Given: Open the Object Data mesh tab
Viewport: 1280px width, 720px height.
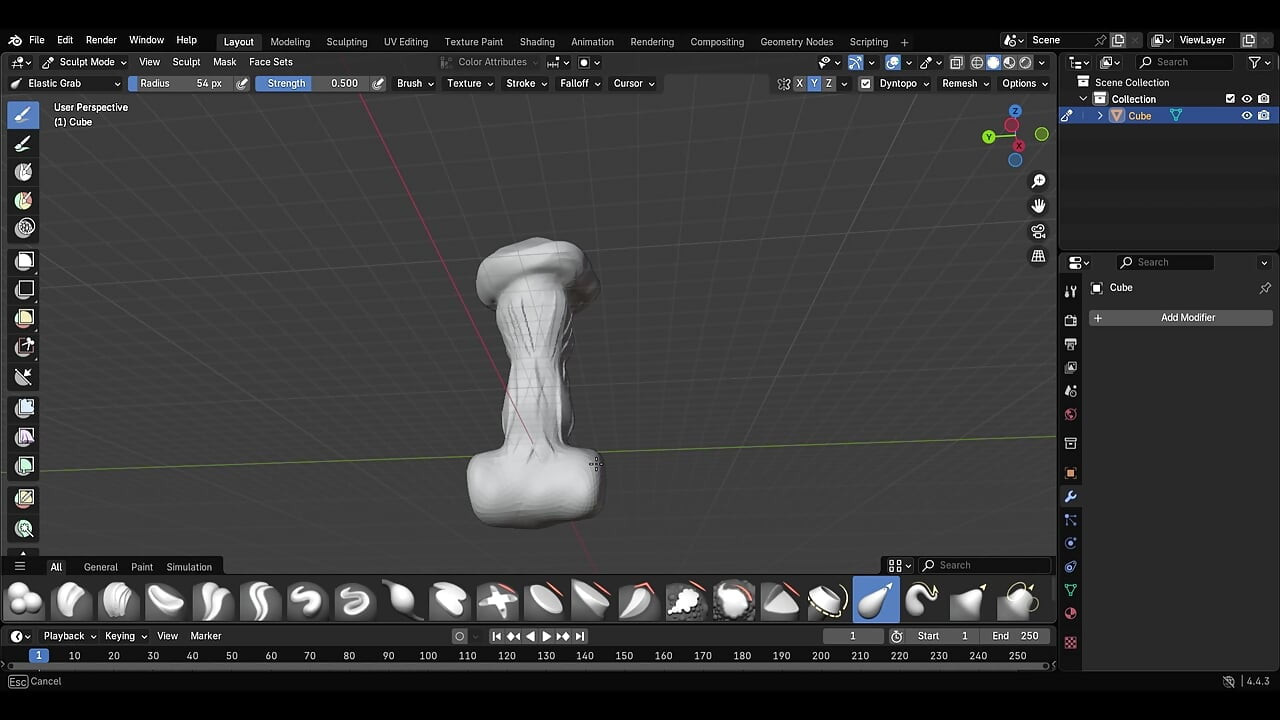Looking at the screenshot, I should (1071, 590).
